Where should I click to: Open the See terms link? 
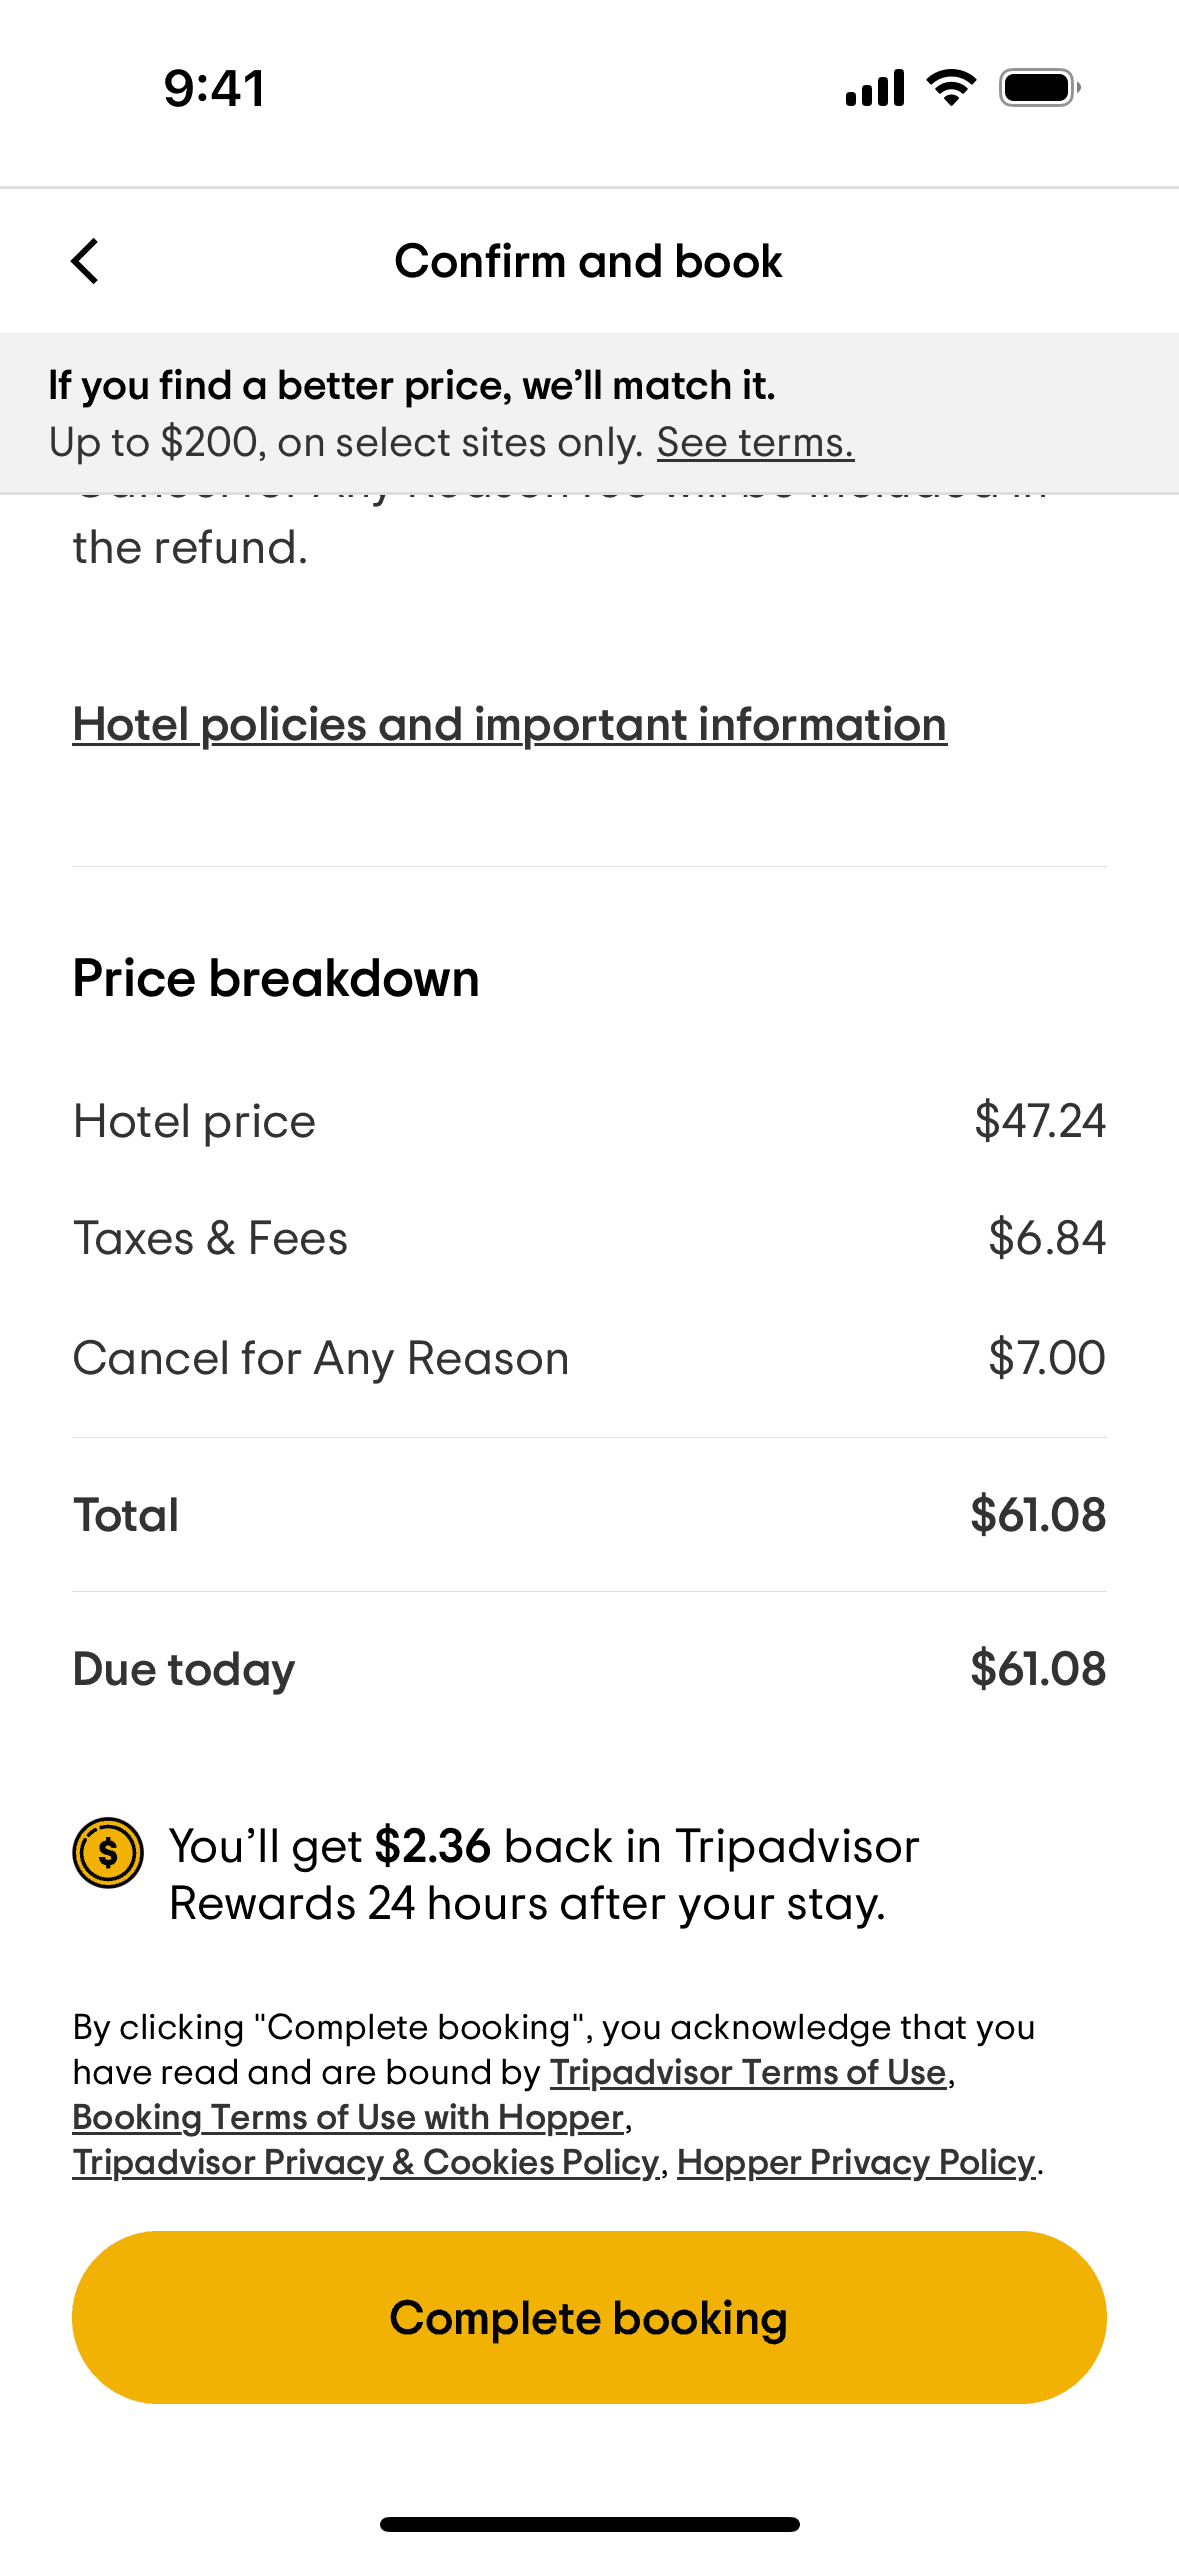click(755, 442)
